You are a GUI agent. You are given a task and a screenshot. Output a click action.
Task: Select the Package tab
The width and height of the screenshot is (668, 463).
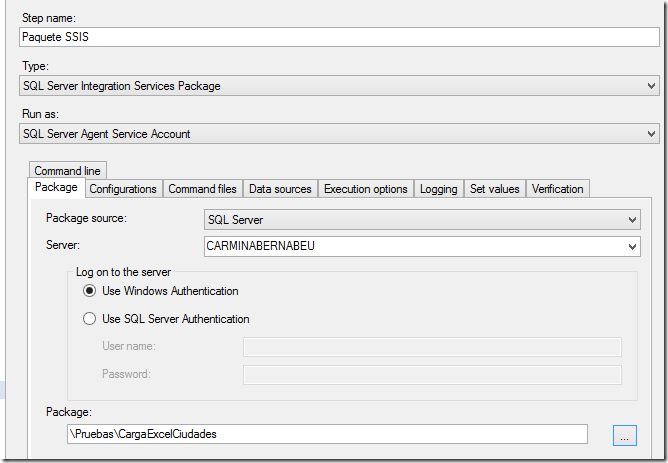tap(56, 188)
